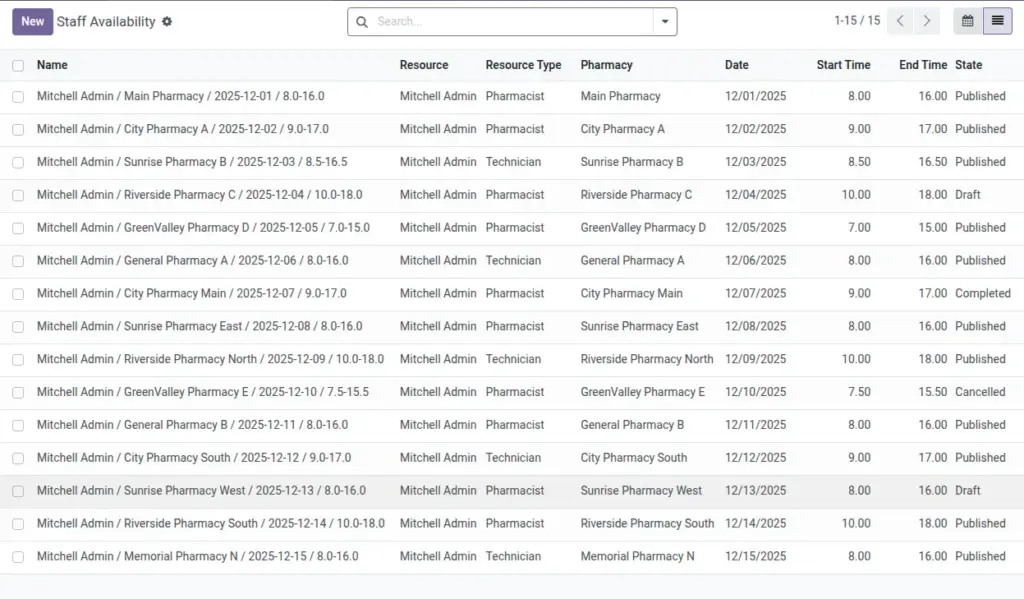Open the settings gear beside Staff Availability

tap(167, 22)
